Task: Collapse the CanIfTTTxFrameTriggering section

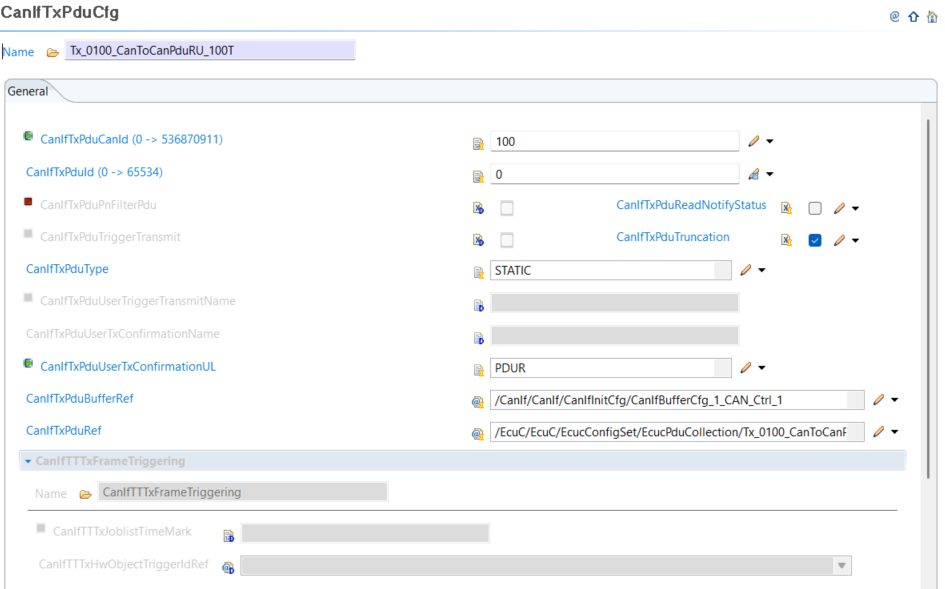Action: coord(28,461)
